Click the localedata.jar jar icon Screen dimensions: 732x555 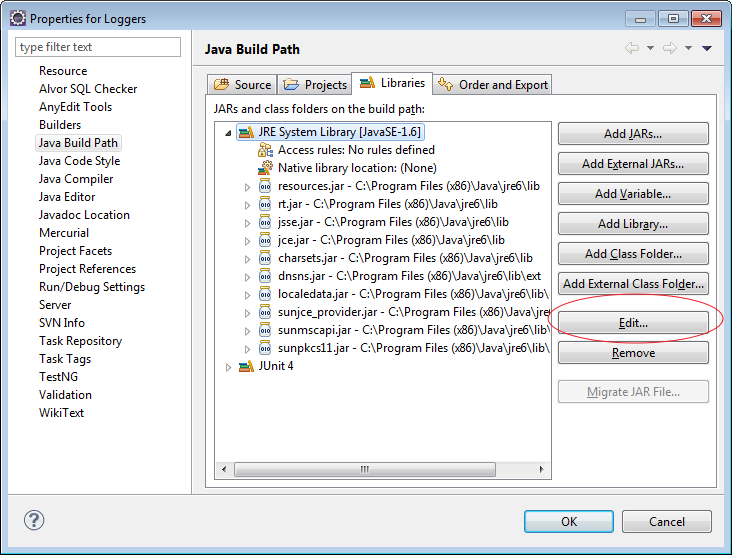pos(265,295)
